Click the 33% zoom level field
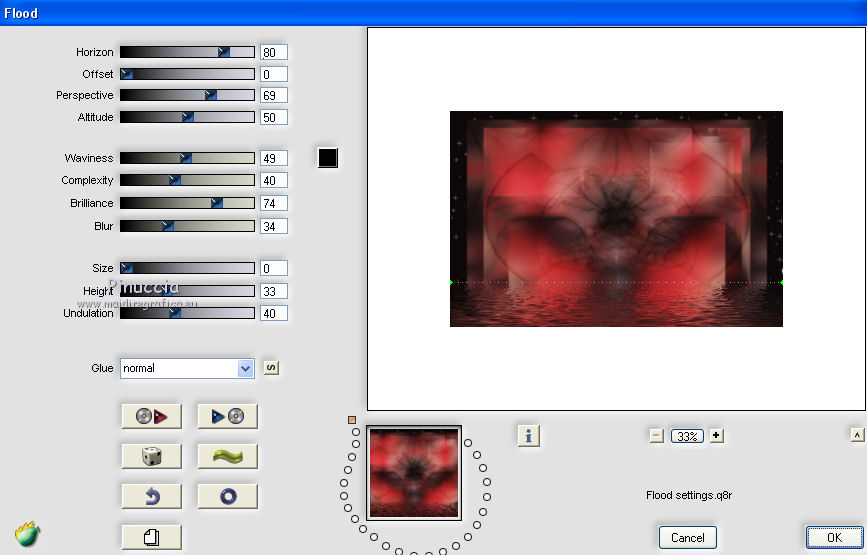Viewport: 867px width, 555px height. tap(687, 436)
